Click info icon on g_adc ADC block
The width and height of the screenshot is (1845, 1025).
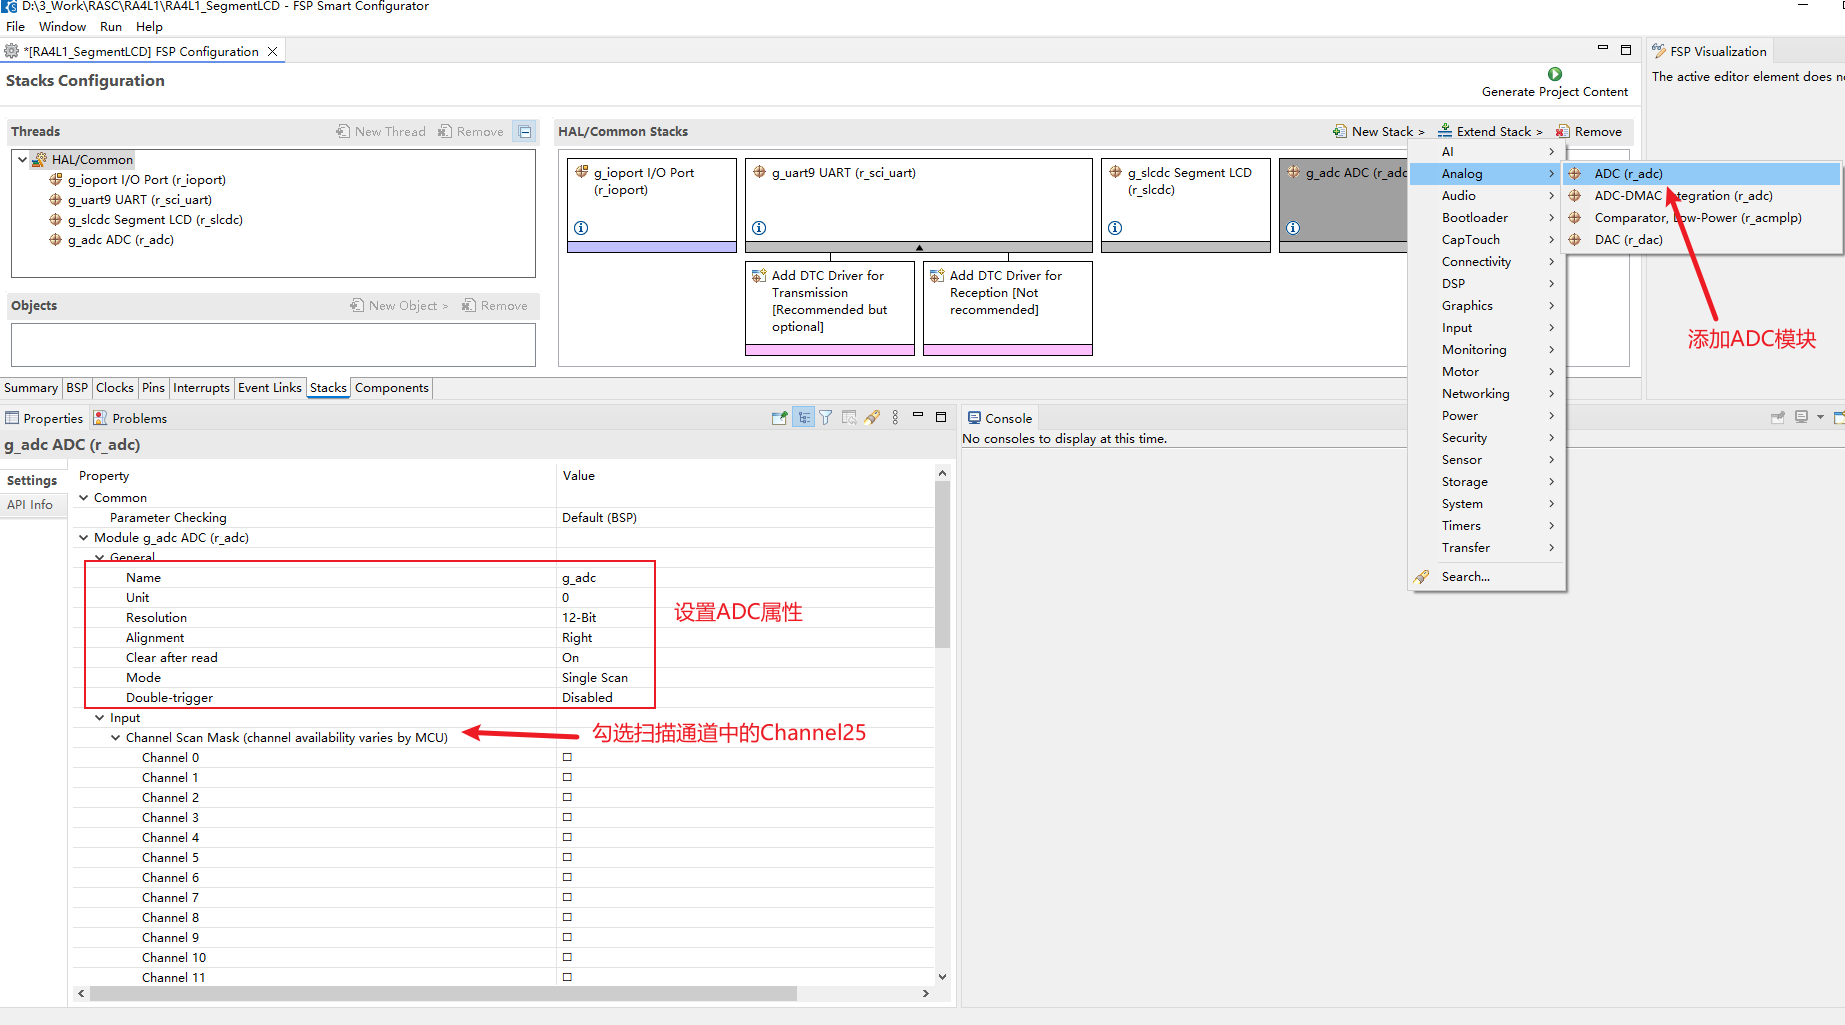(x=1293, y=228)
